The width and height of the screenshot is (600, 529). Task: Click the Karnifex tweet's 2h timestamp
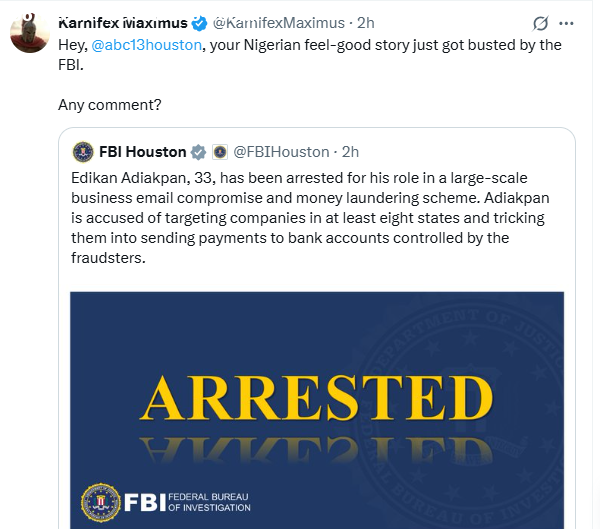pos(366,22)
